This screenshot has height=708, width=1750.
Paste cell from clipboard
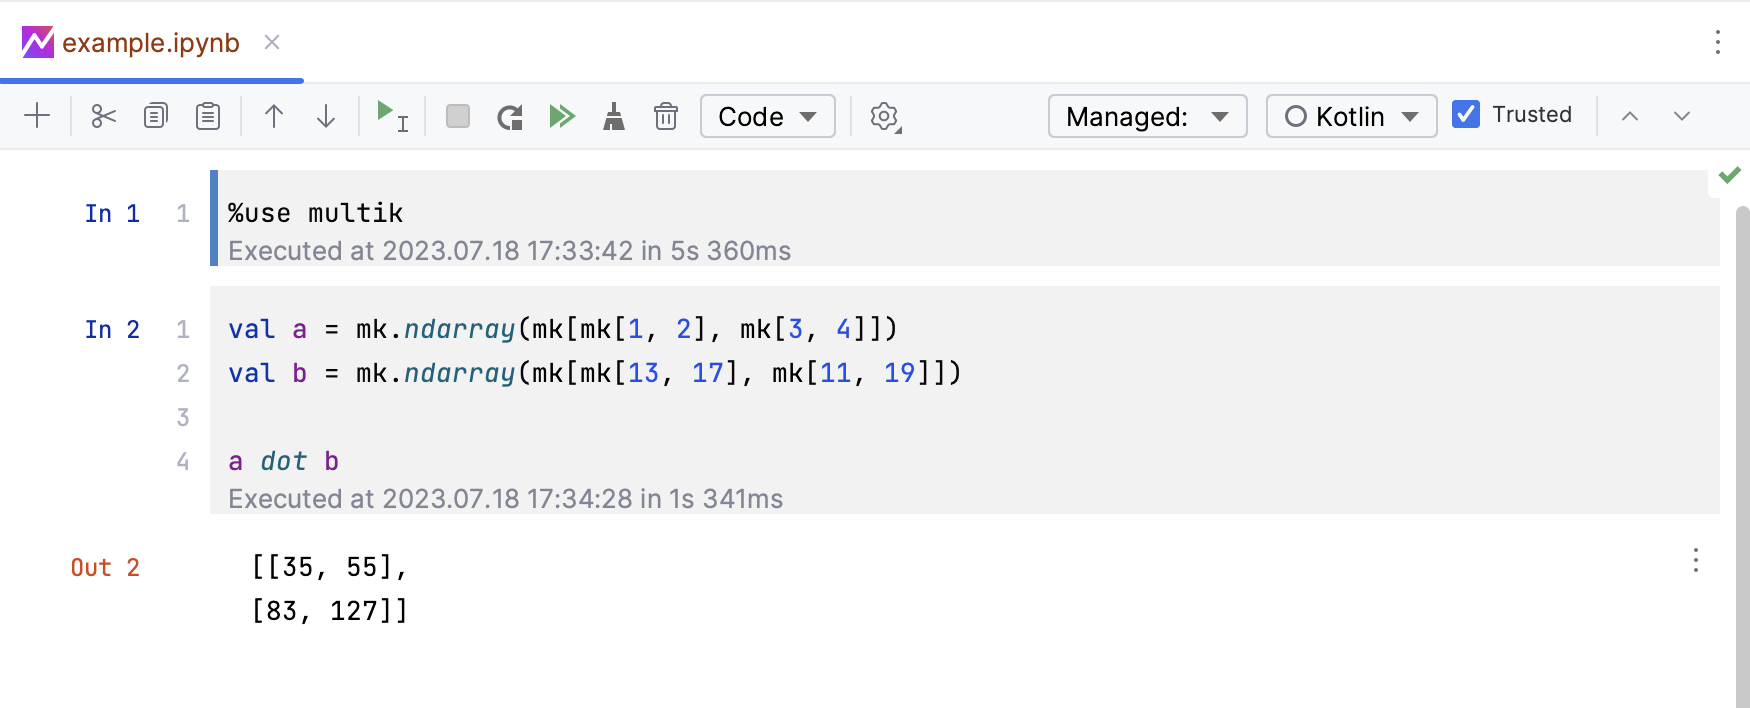pos(208,116)
